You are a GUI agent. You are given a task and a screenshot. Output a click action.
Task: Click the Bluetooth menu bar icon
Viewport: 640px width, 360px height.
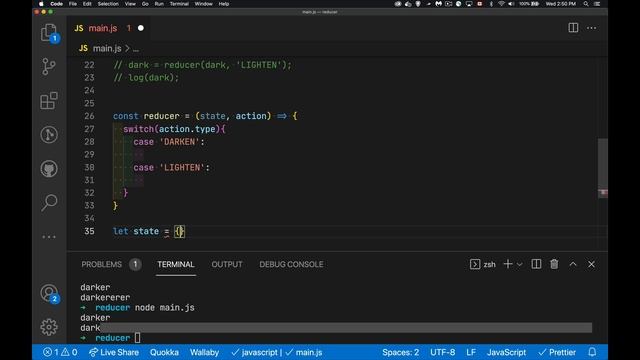coord(491,4)
